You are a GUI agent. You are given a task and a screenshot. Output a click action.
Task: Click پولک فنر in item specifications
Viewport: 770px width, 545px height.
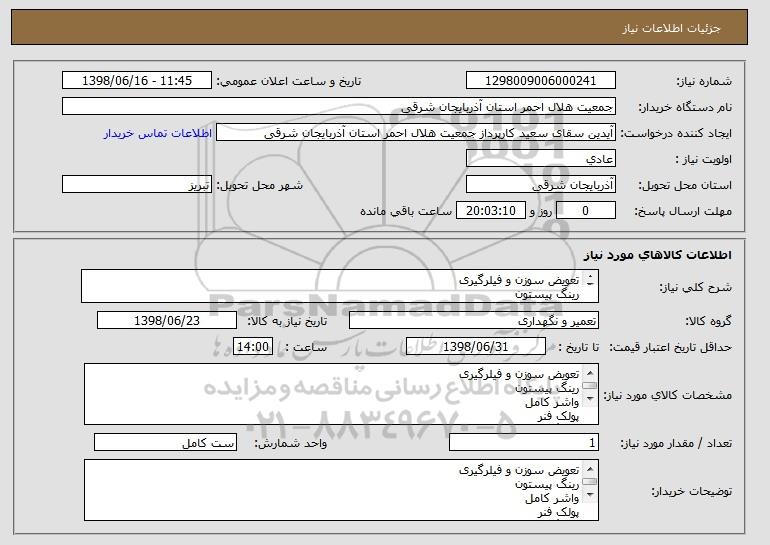click(558, 416)
